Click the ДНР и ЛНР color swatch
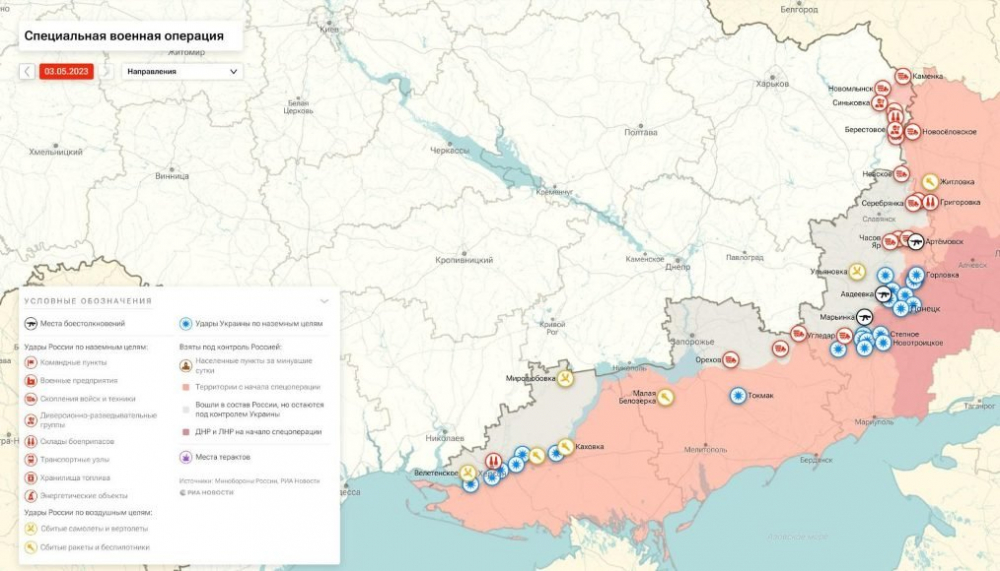Viewport: 1000px width, 571px height. click(184, 432)
